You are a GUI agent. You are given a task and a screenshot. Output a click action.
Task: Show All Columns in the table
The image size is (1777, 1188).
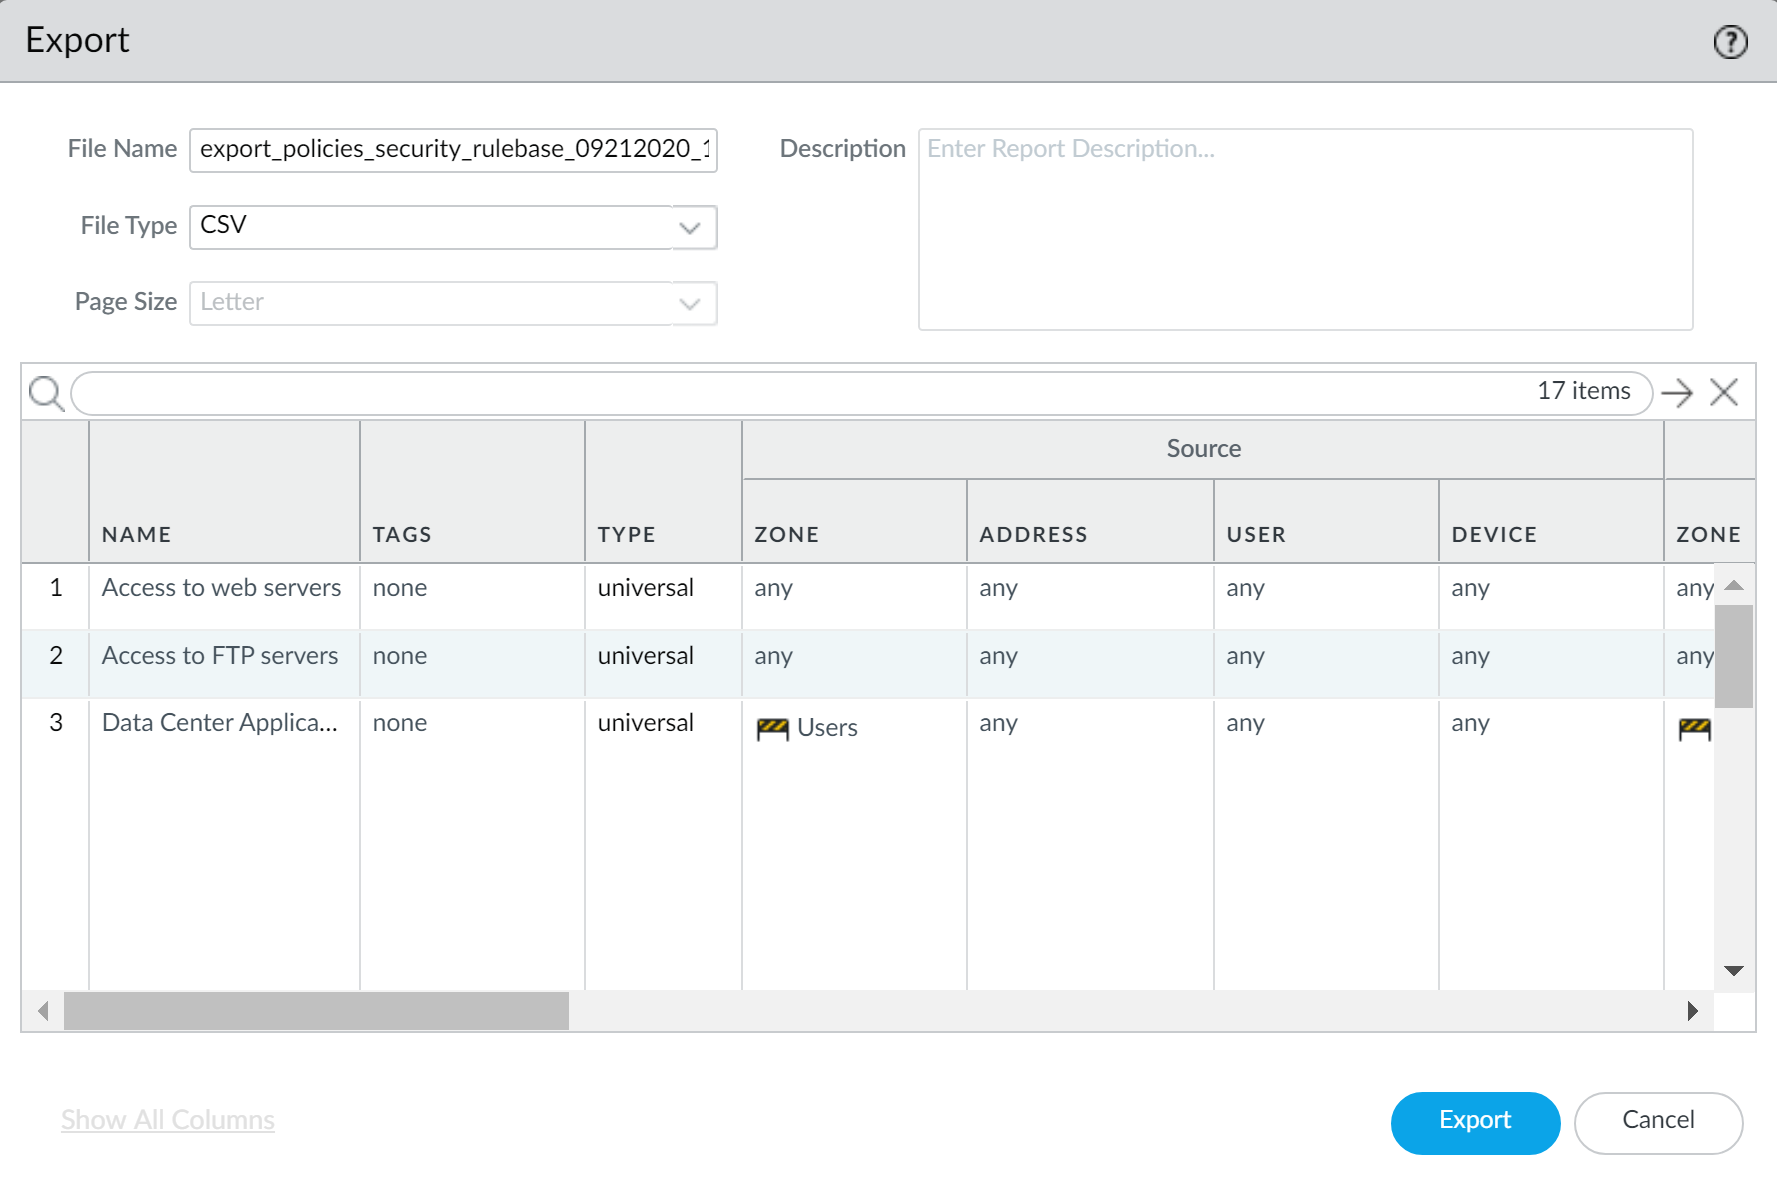point(166,1119)
